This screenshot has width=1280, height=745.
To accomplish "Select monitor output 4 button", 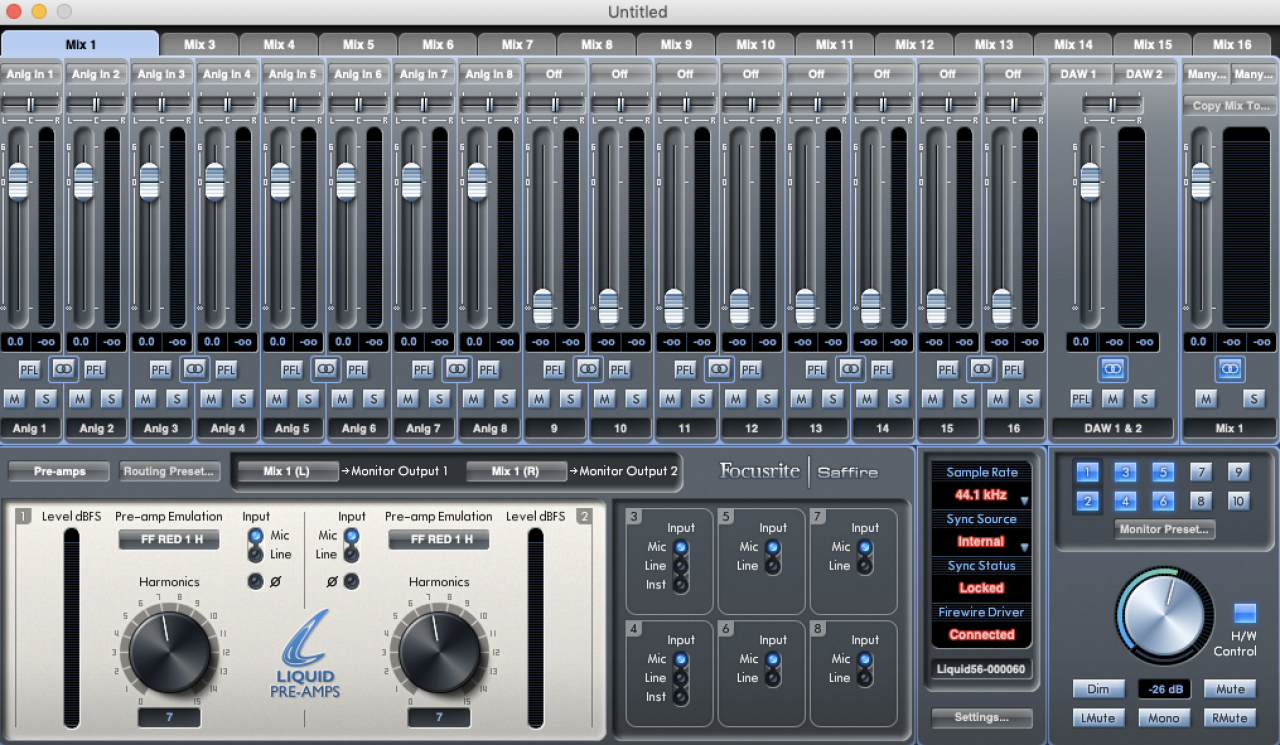I will (x=1125, y=501).
